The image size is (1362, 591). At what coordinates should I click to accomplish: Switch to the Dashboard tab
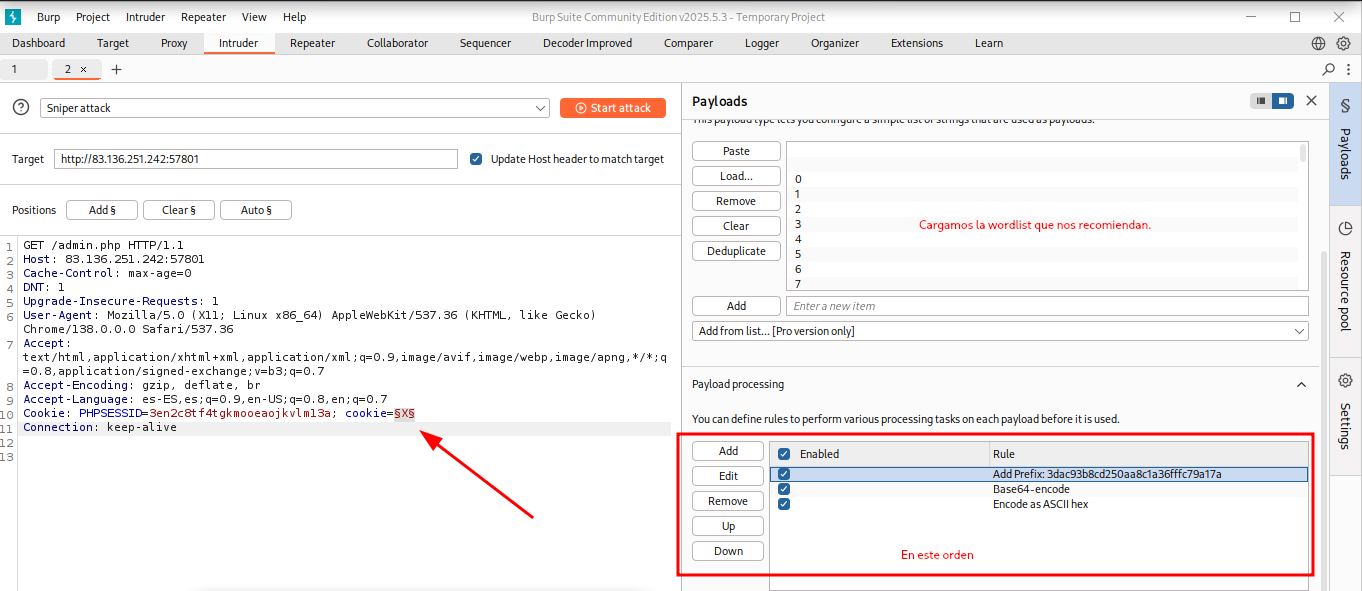(39, 43)
